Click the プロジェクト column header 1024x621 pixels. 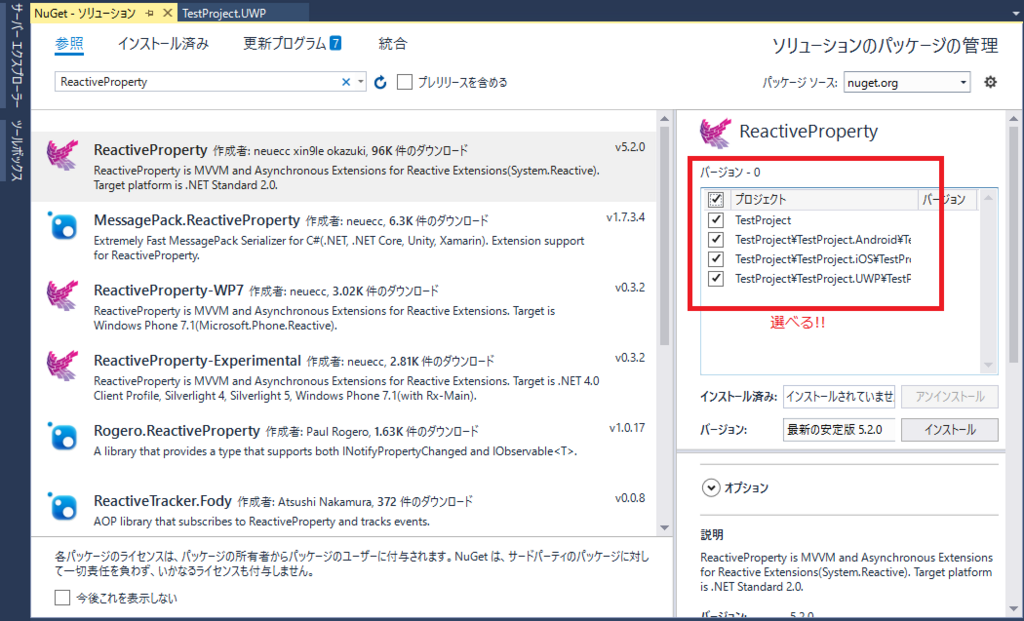click(x=824, y=200)
